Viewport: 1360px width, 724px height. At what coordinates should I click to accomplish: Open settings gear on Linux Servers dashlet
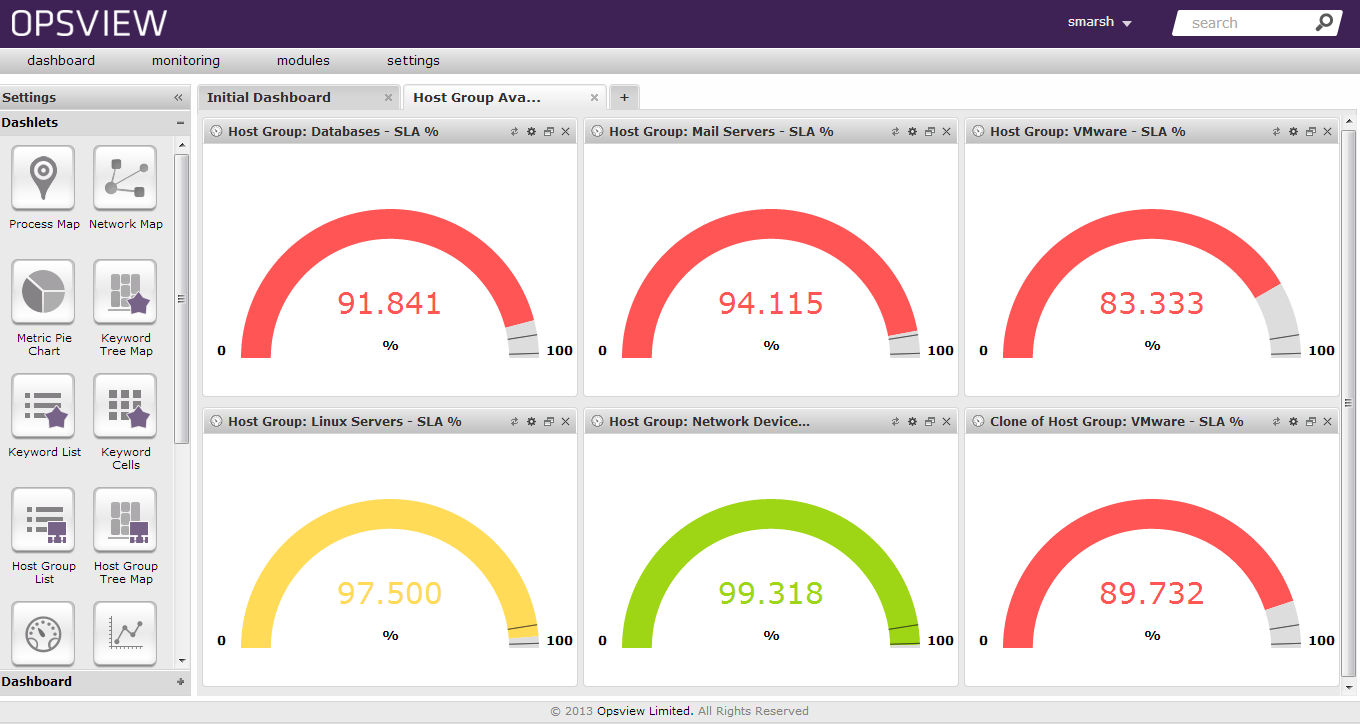click(531, 422)
